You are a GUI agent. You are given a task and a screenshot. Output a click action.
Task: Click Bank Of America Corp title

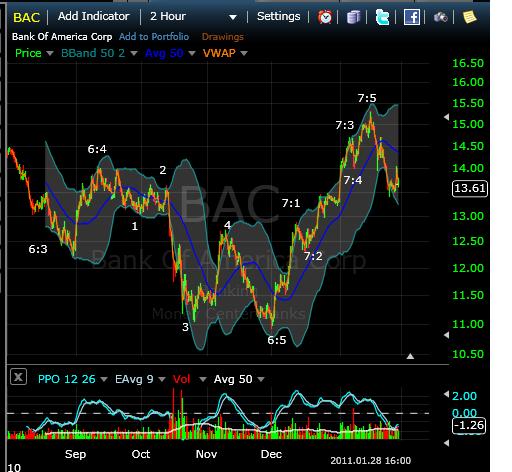pos(62,37)
